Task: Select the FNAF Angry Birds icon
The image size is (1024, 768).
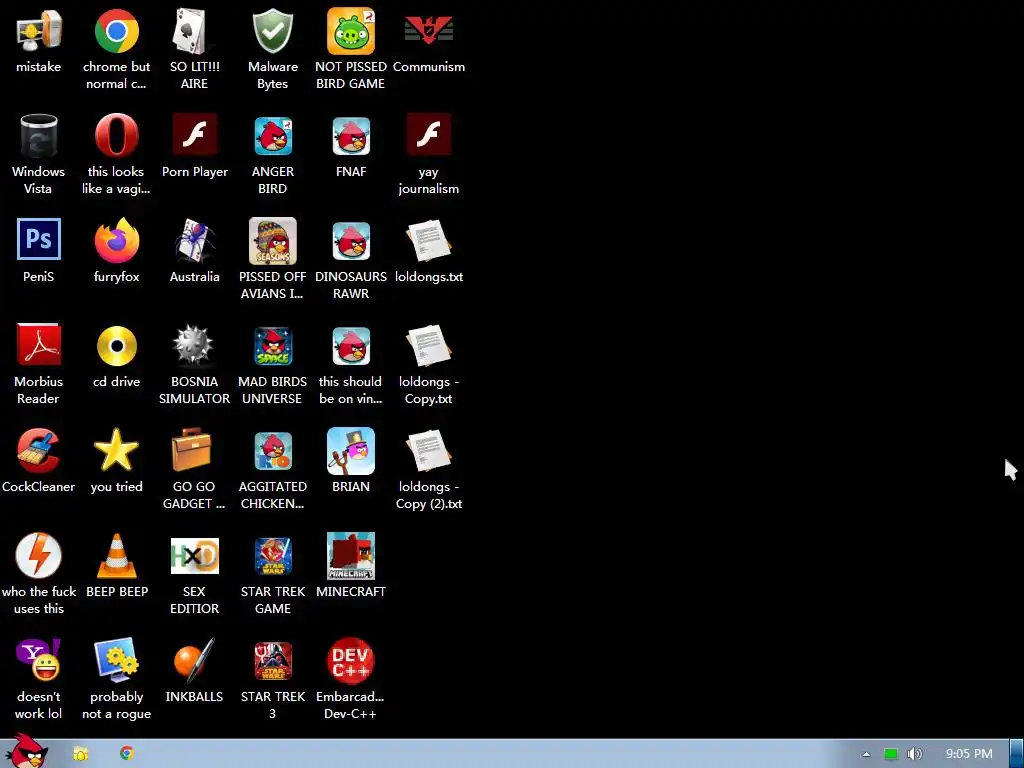Action: coord(351,136)
